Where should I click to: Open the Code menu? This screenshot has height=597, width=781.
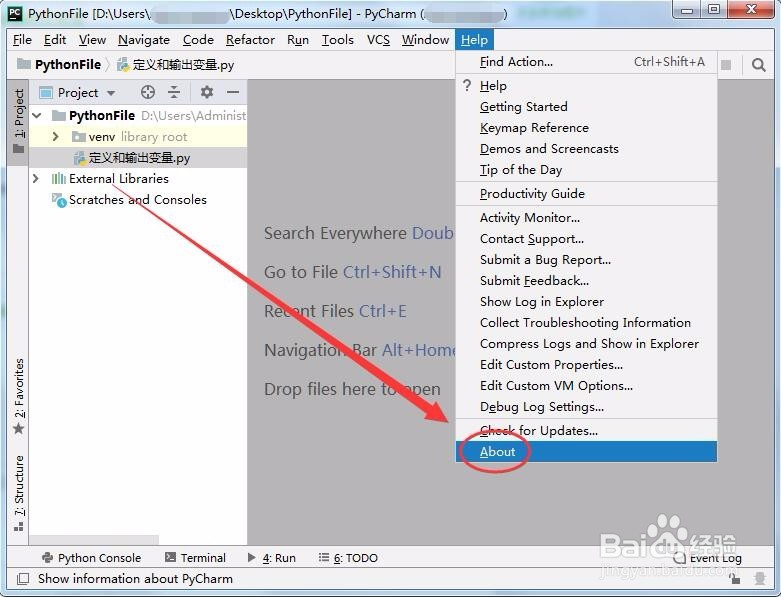198,40
